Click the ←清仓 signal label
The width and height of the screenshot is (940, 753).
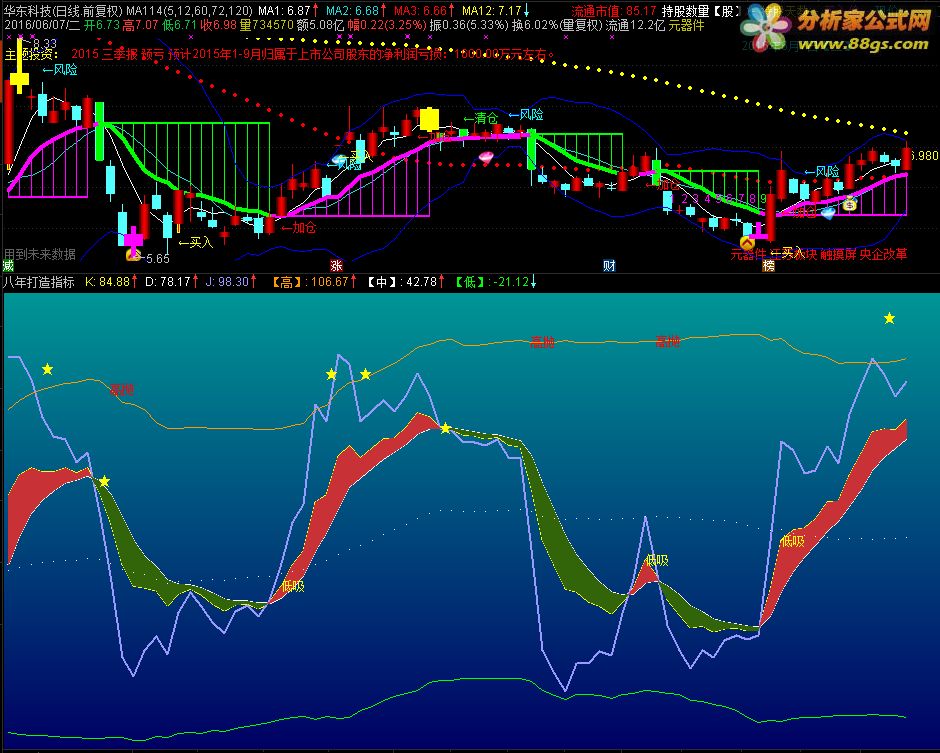(481, 118)
